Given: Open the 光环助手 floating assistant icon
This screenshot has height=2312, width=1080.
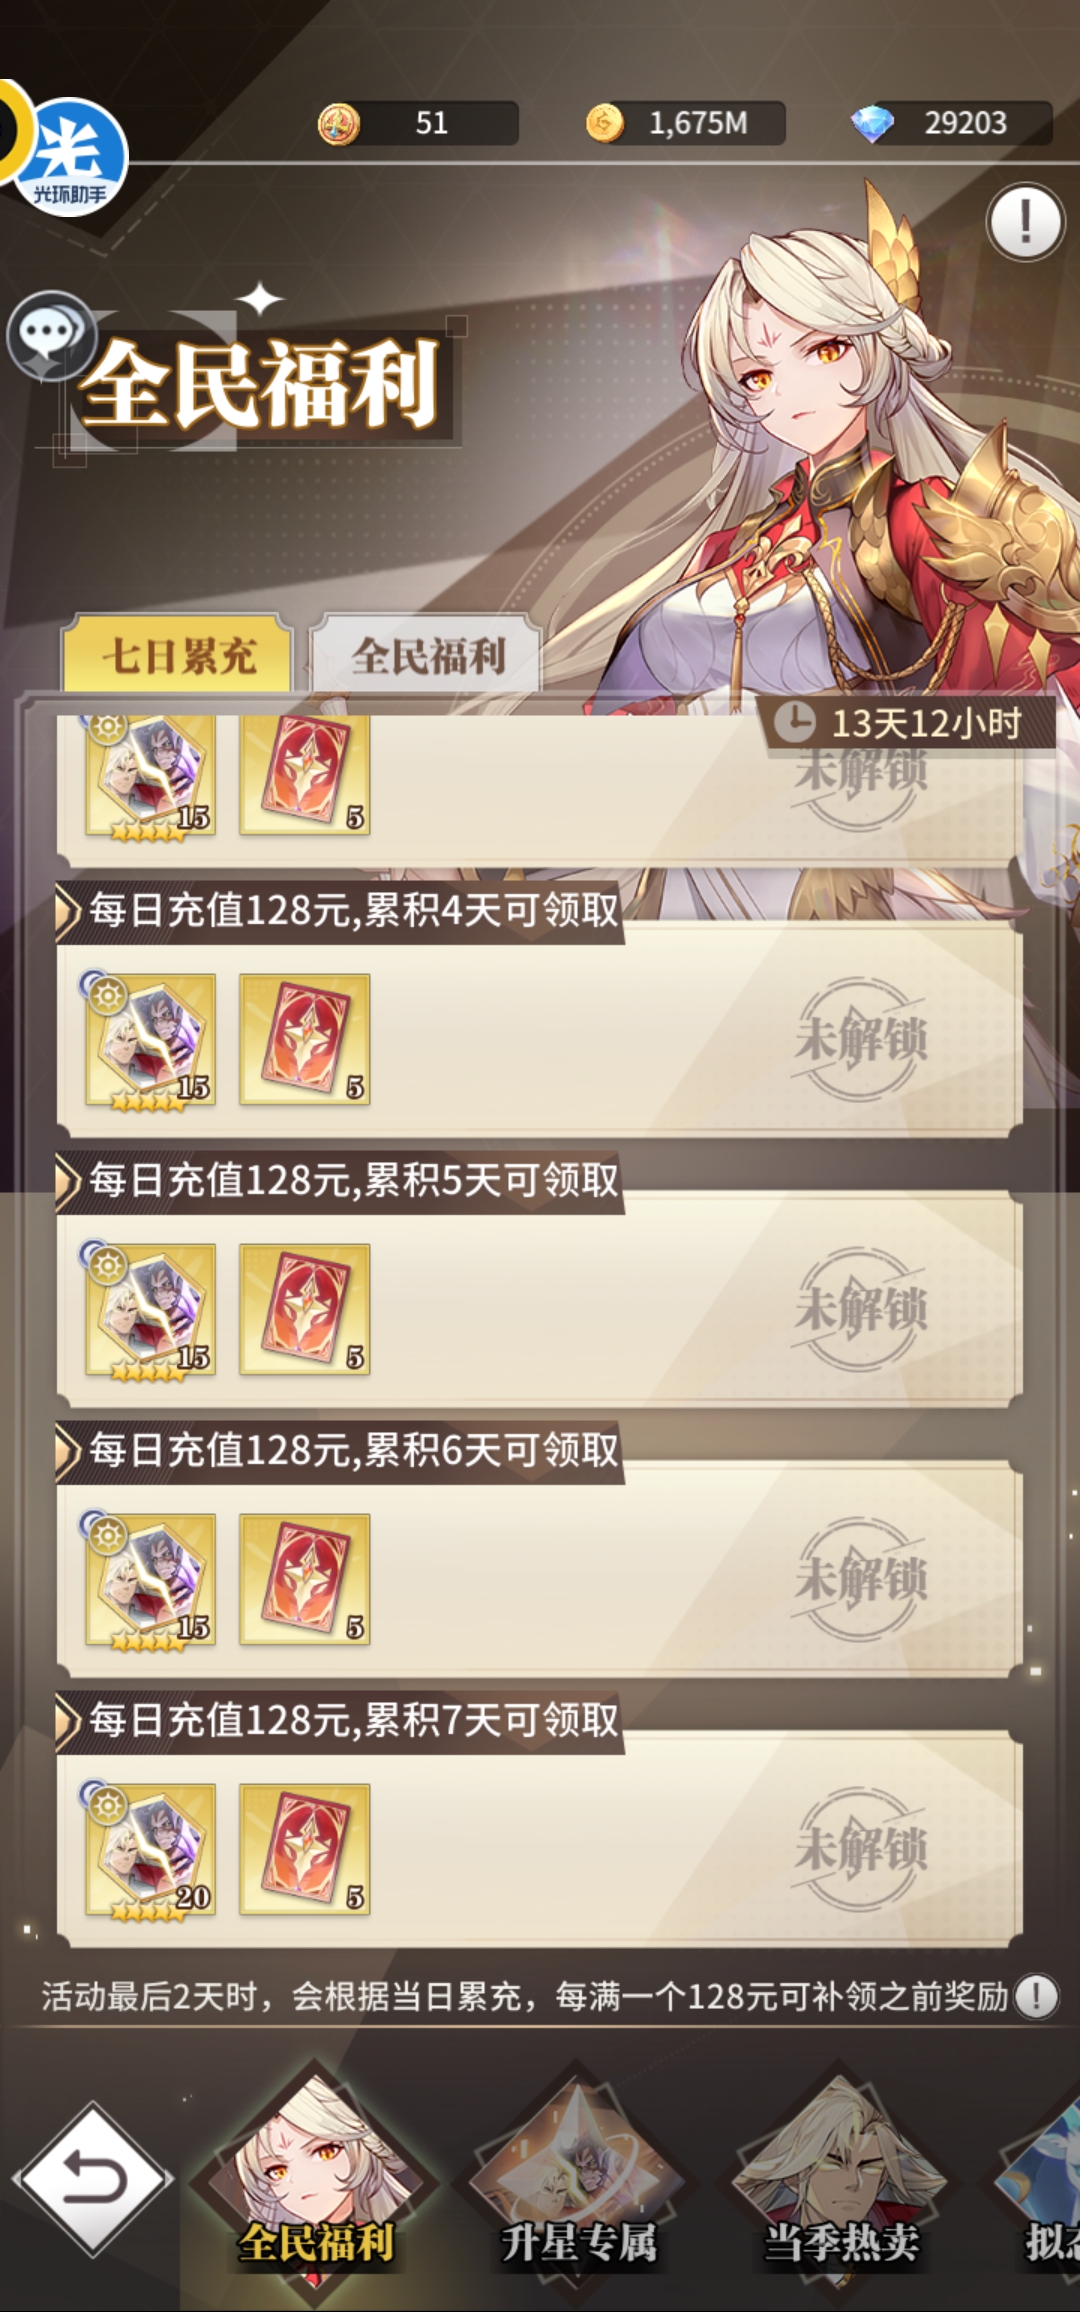Looking at the screenshot, I should pyautogui.click(x=70, y=155).
